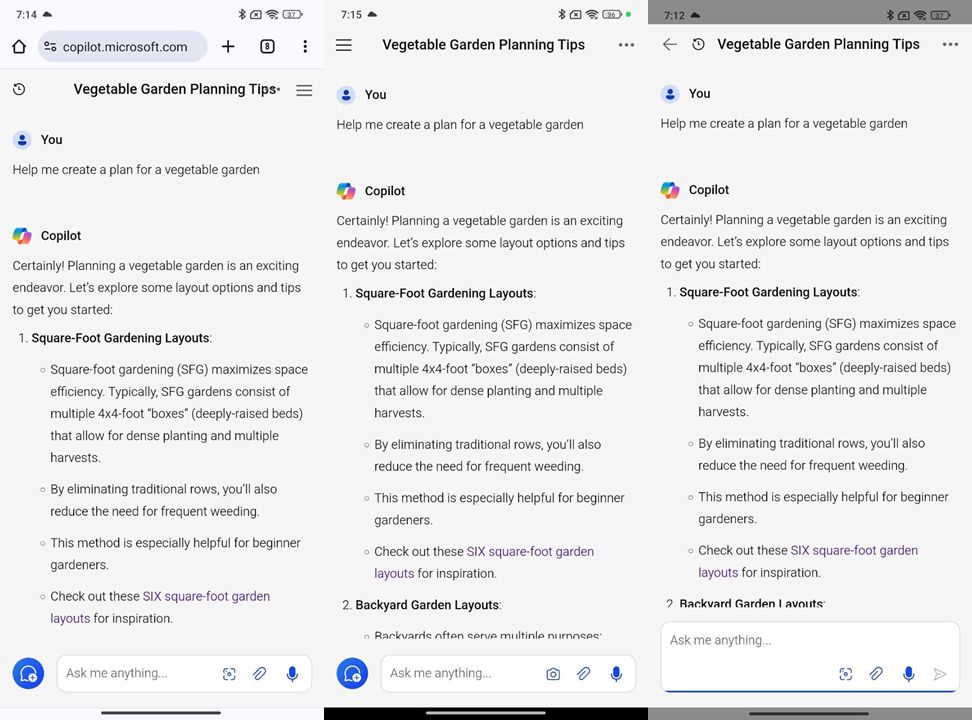This screenshot has width=972, height=720.
Task: Click Square-Foot Gardening Layouts heading, left screen
Action: (120, 338)
